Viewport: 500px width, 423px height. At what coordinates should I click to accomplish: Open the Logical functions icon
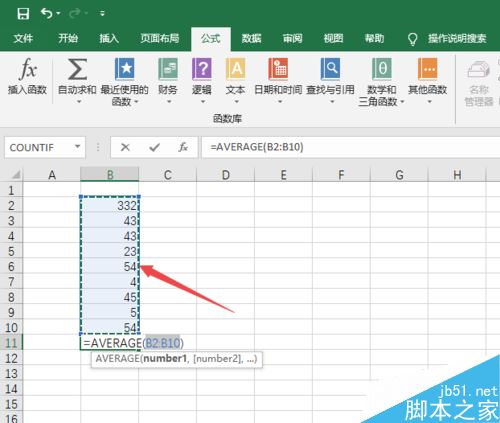tap(202, 69)
